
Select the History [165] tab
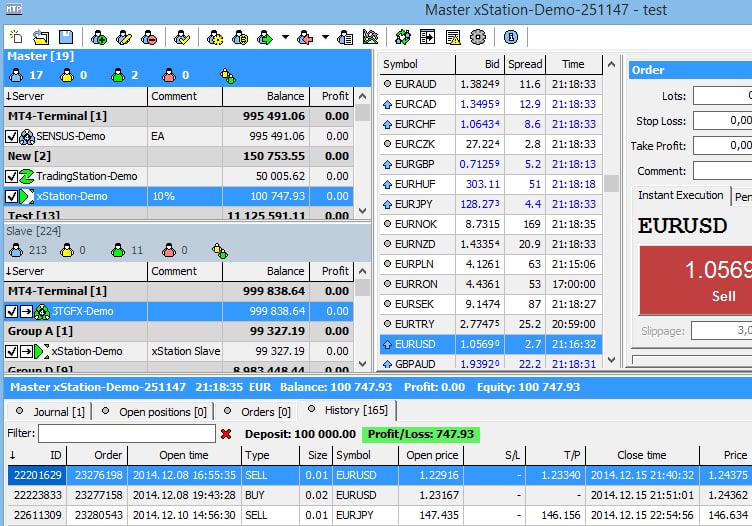[347, 410]
